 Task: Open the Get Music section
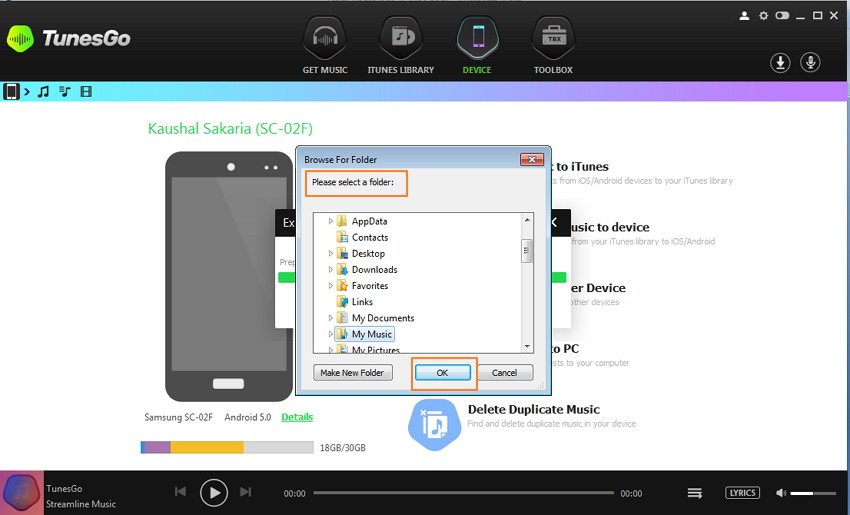(325, 46)
